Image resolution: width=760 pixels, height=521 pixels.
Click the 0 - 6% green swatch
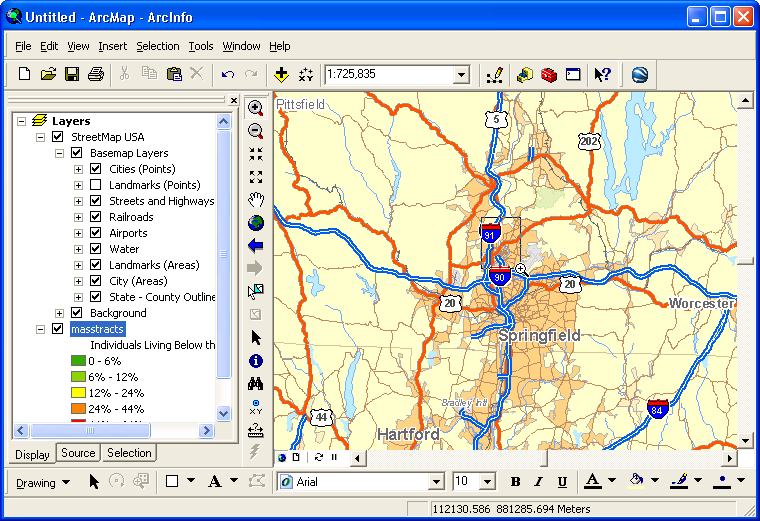click(77, 361)
